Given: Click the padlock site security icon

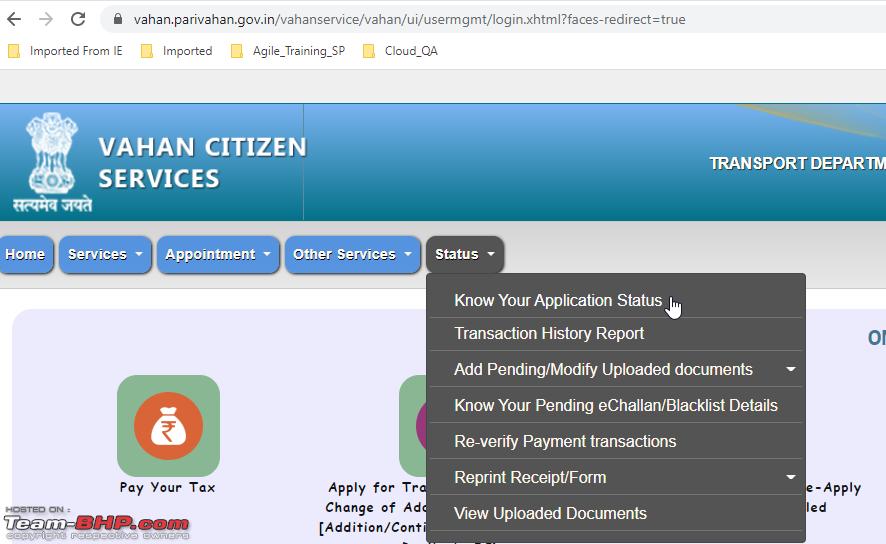Looking at the screenshot, I should click(118, 19).
